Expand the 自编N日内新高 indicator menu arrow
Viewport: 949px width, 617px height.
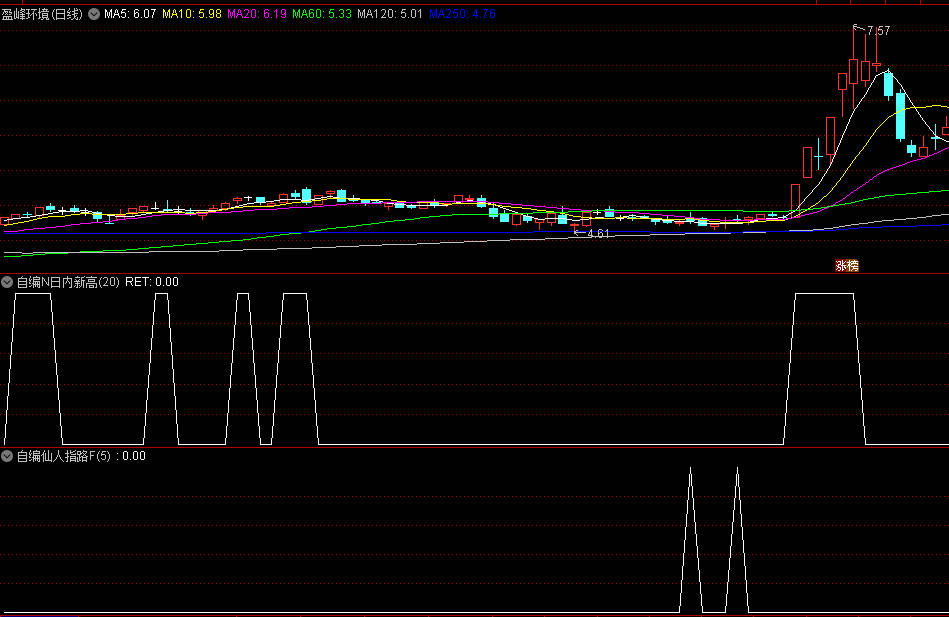[x=8, y=282]
